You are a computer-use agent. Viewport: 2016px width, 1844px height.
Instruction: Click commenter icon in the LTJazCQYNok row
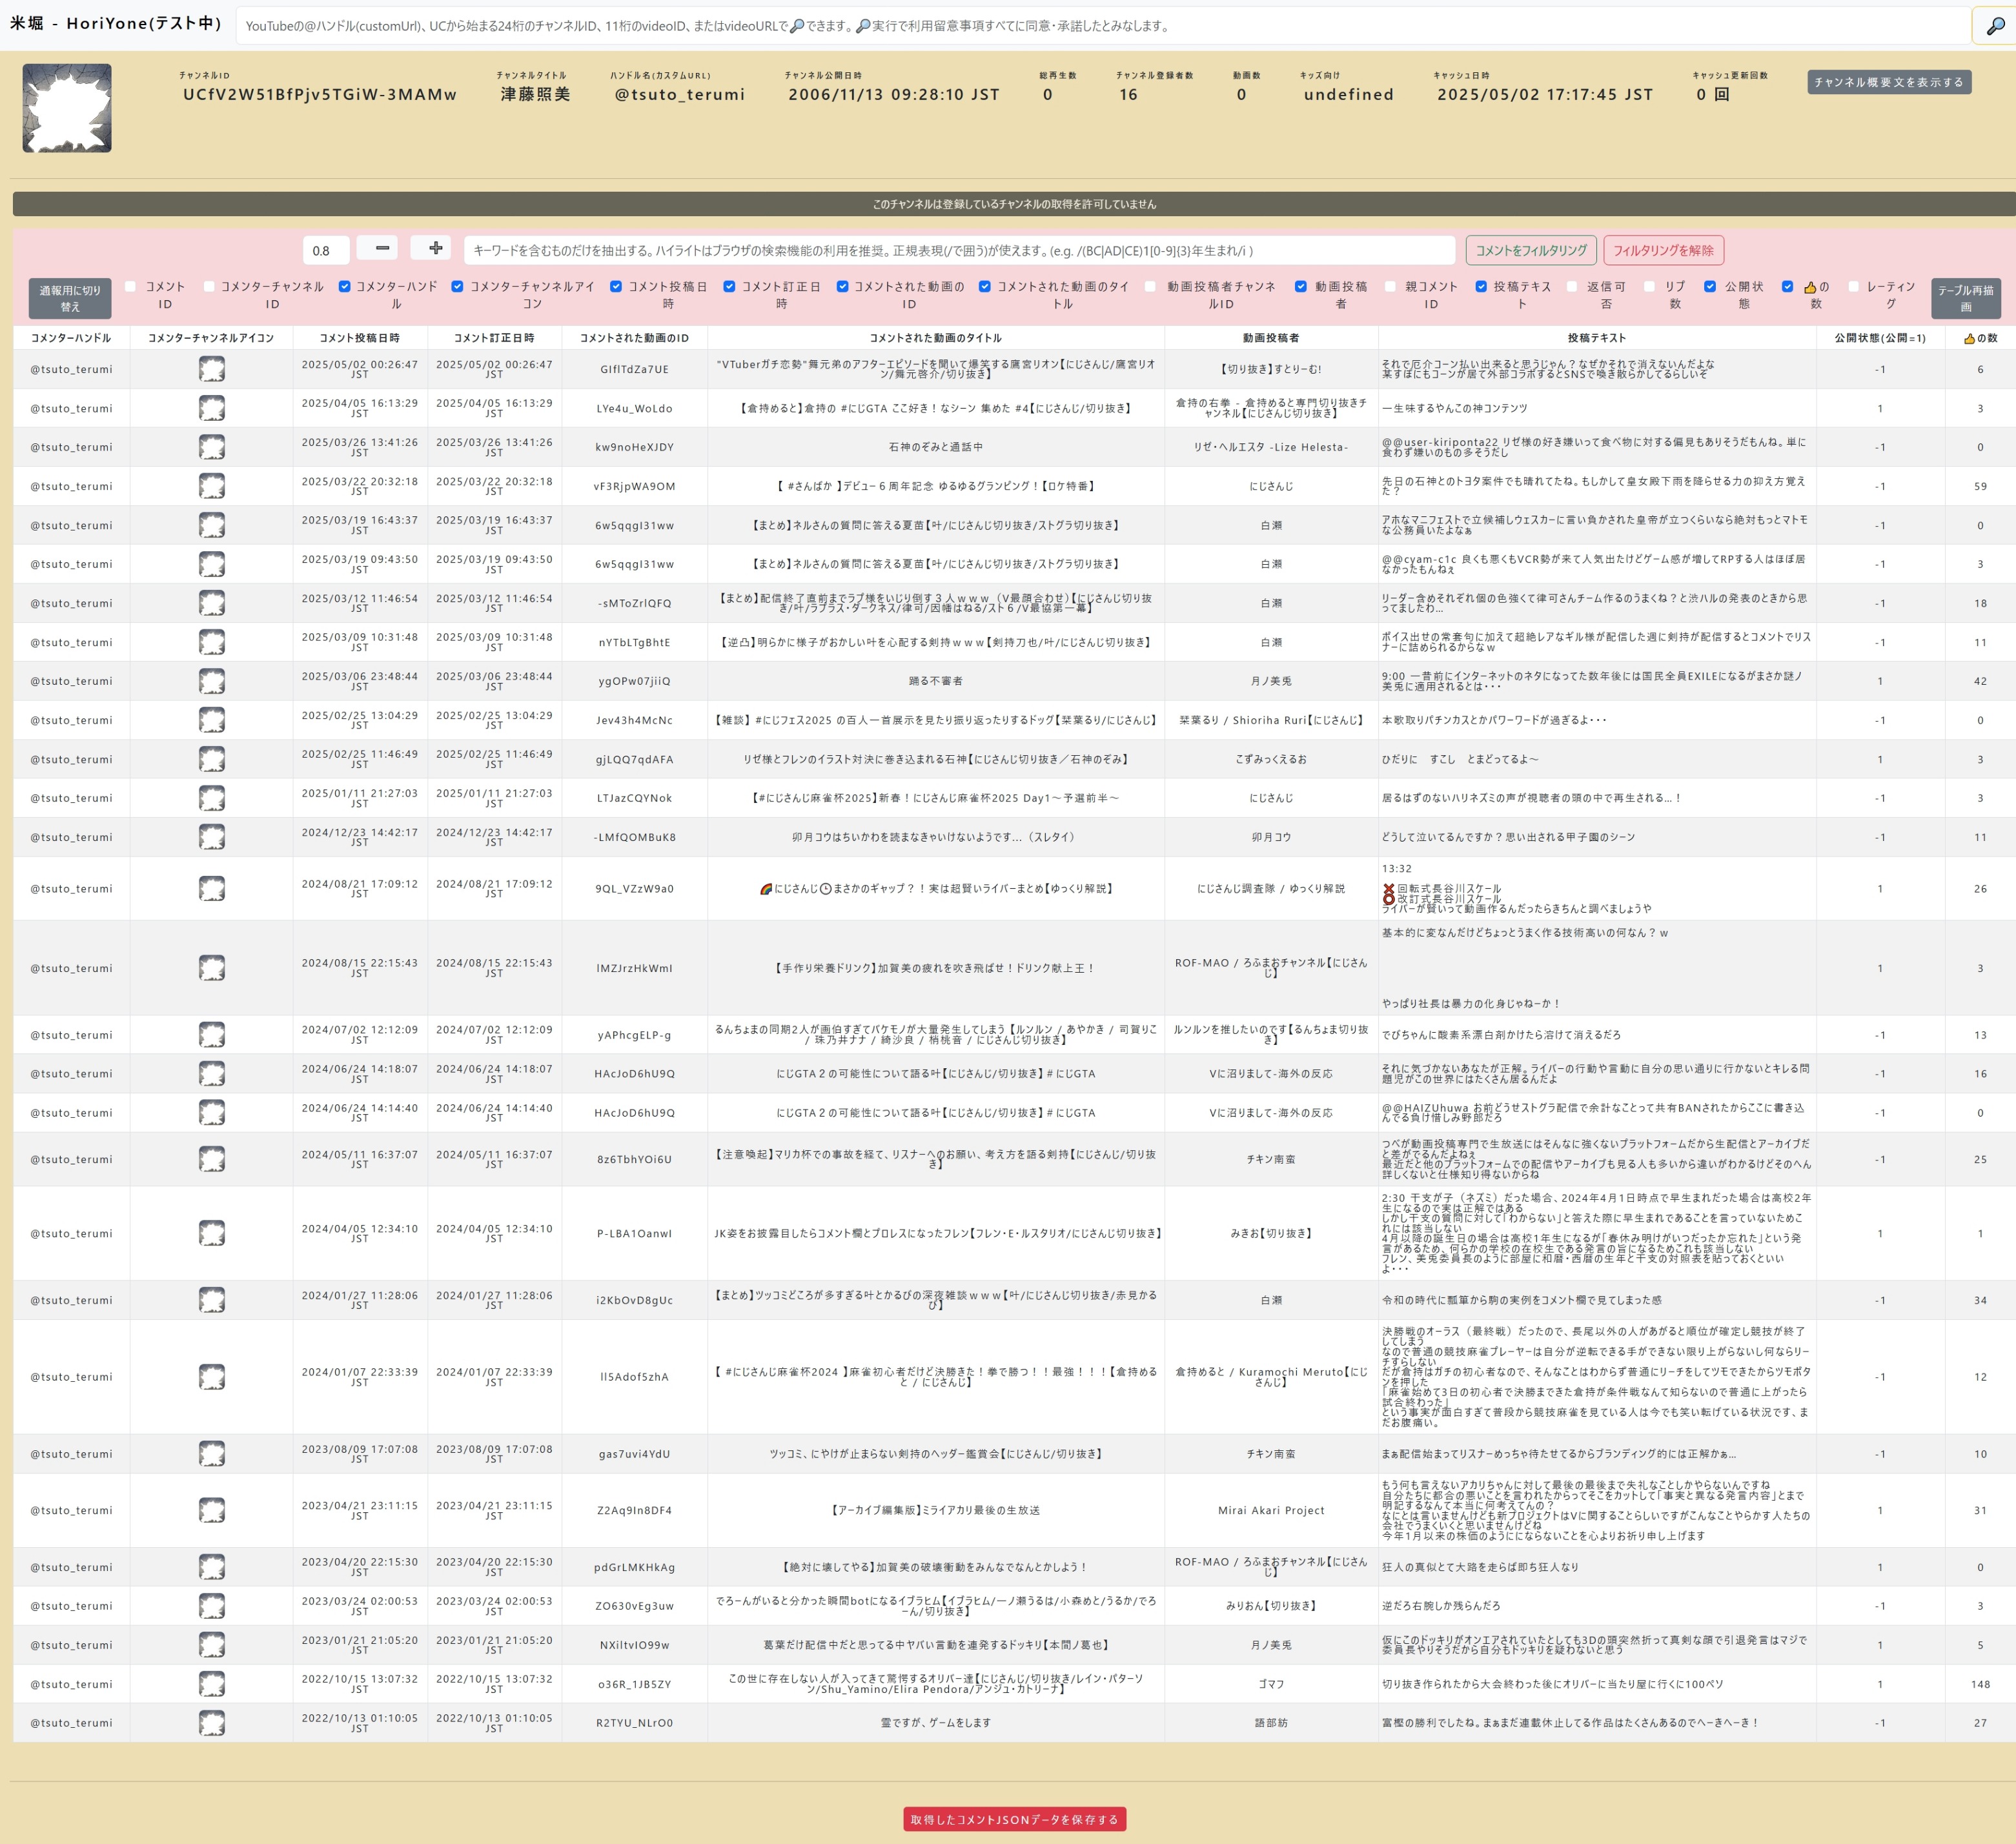[211, 798]
